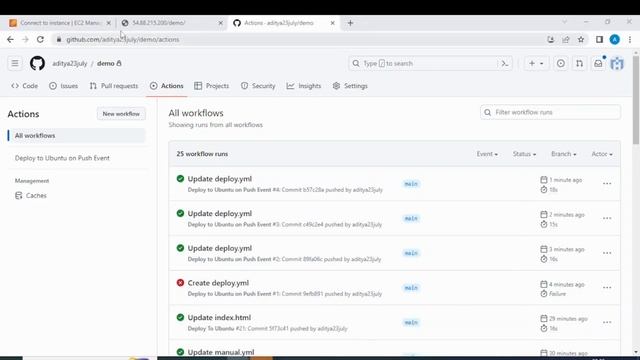This screenshot has height=360, width=640.
Task: Switch to the repository Settings tab
Action: (350, 86)
